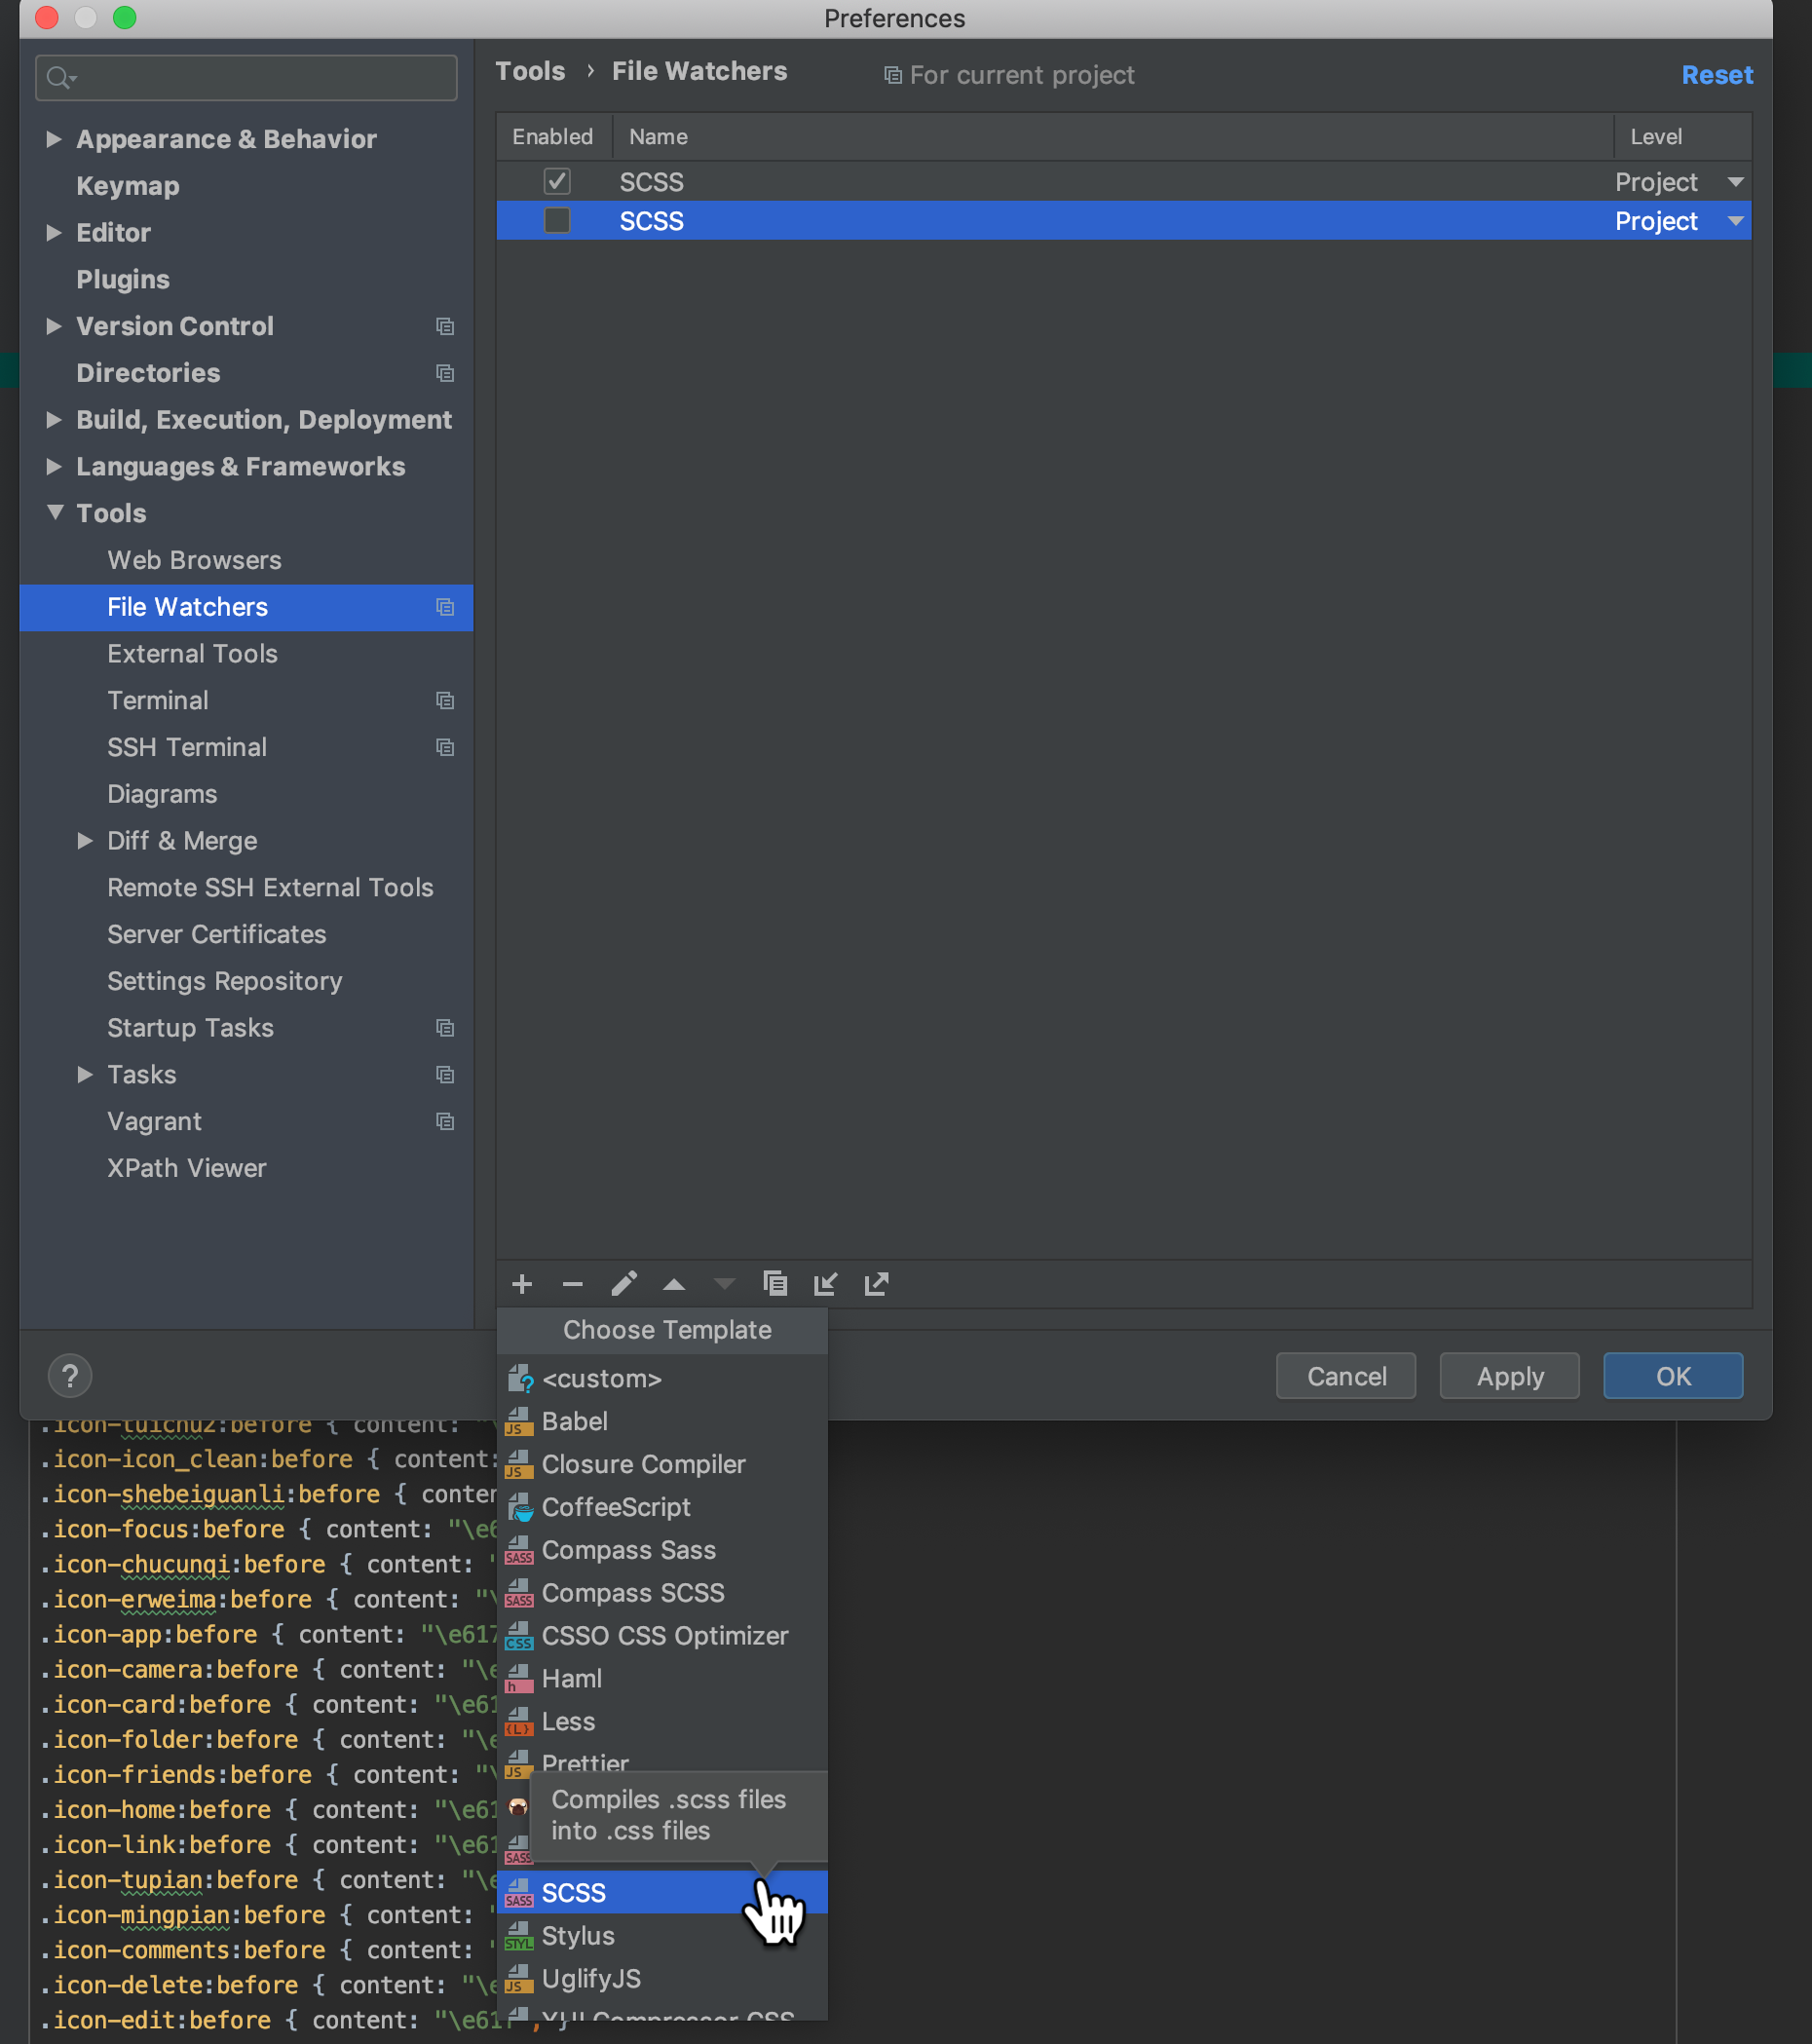
Task: Open the External Tools settings page
Action: 192,654
